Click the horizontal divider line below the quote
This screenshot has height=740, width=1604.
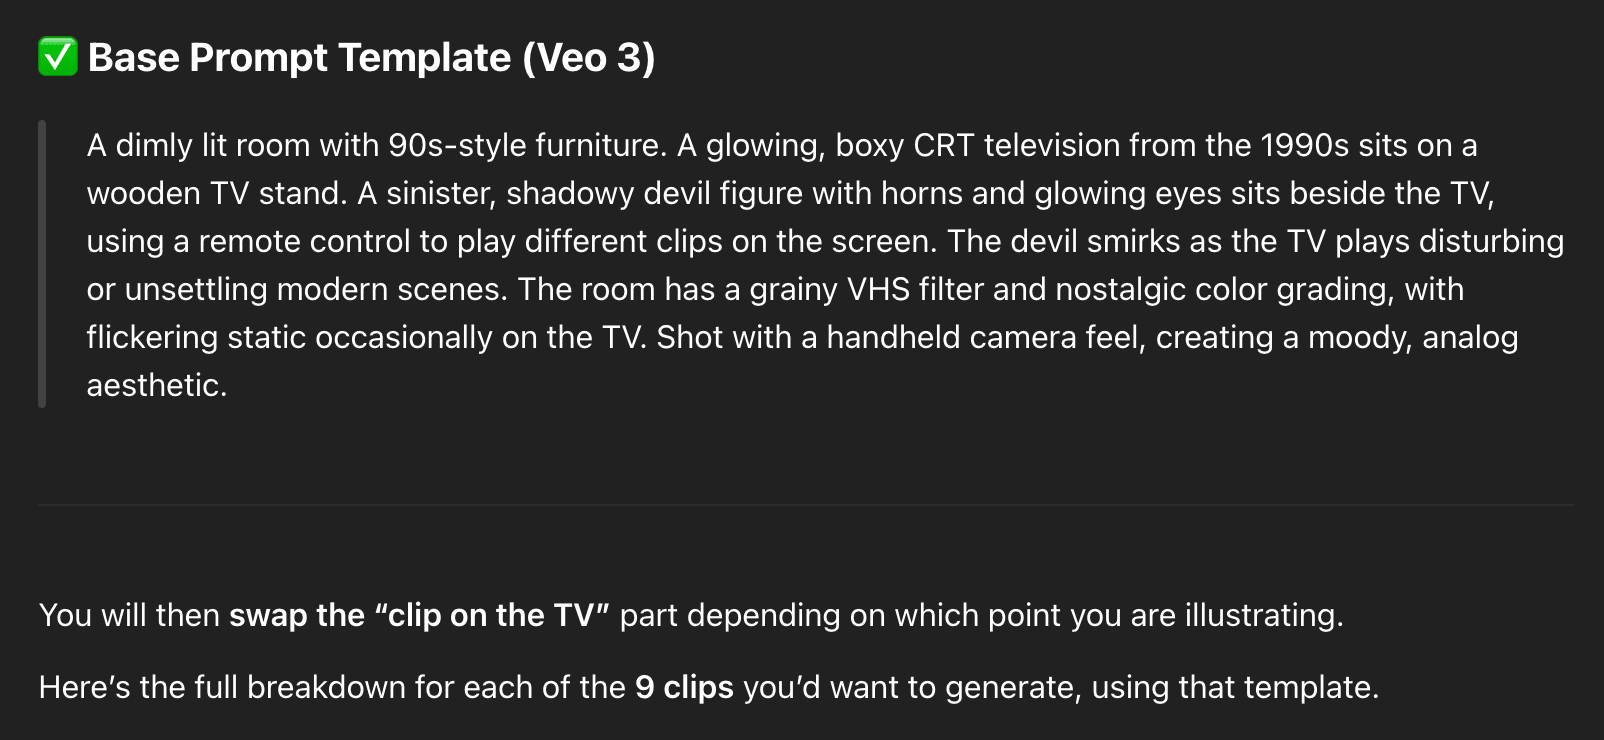tap(805, 505)
